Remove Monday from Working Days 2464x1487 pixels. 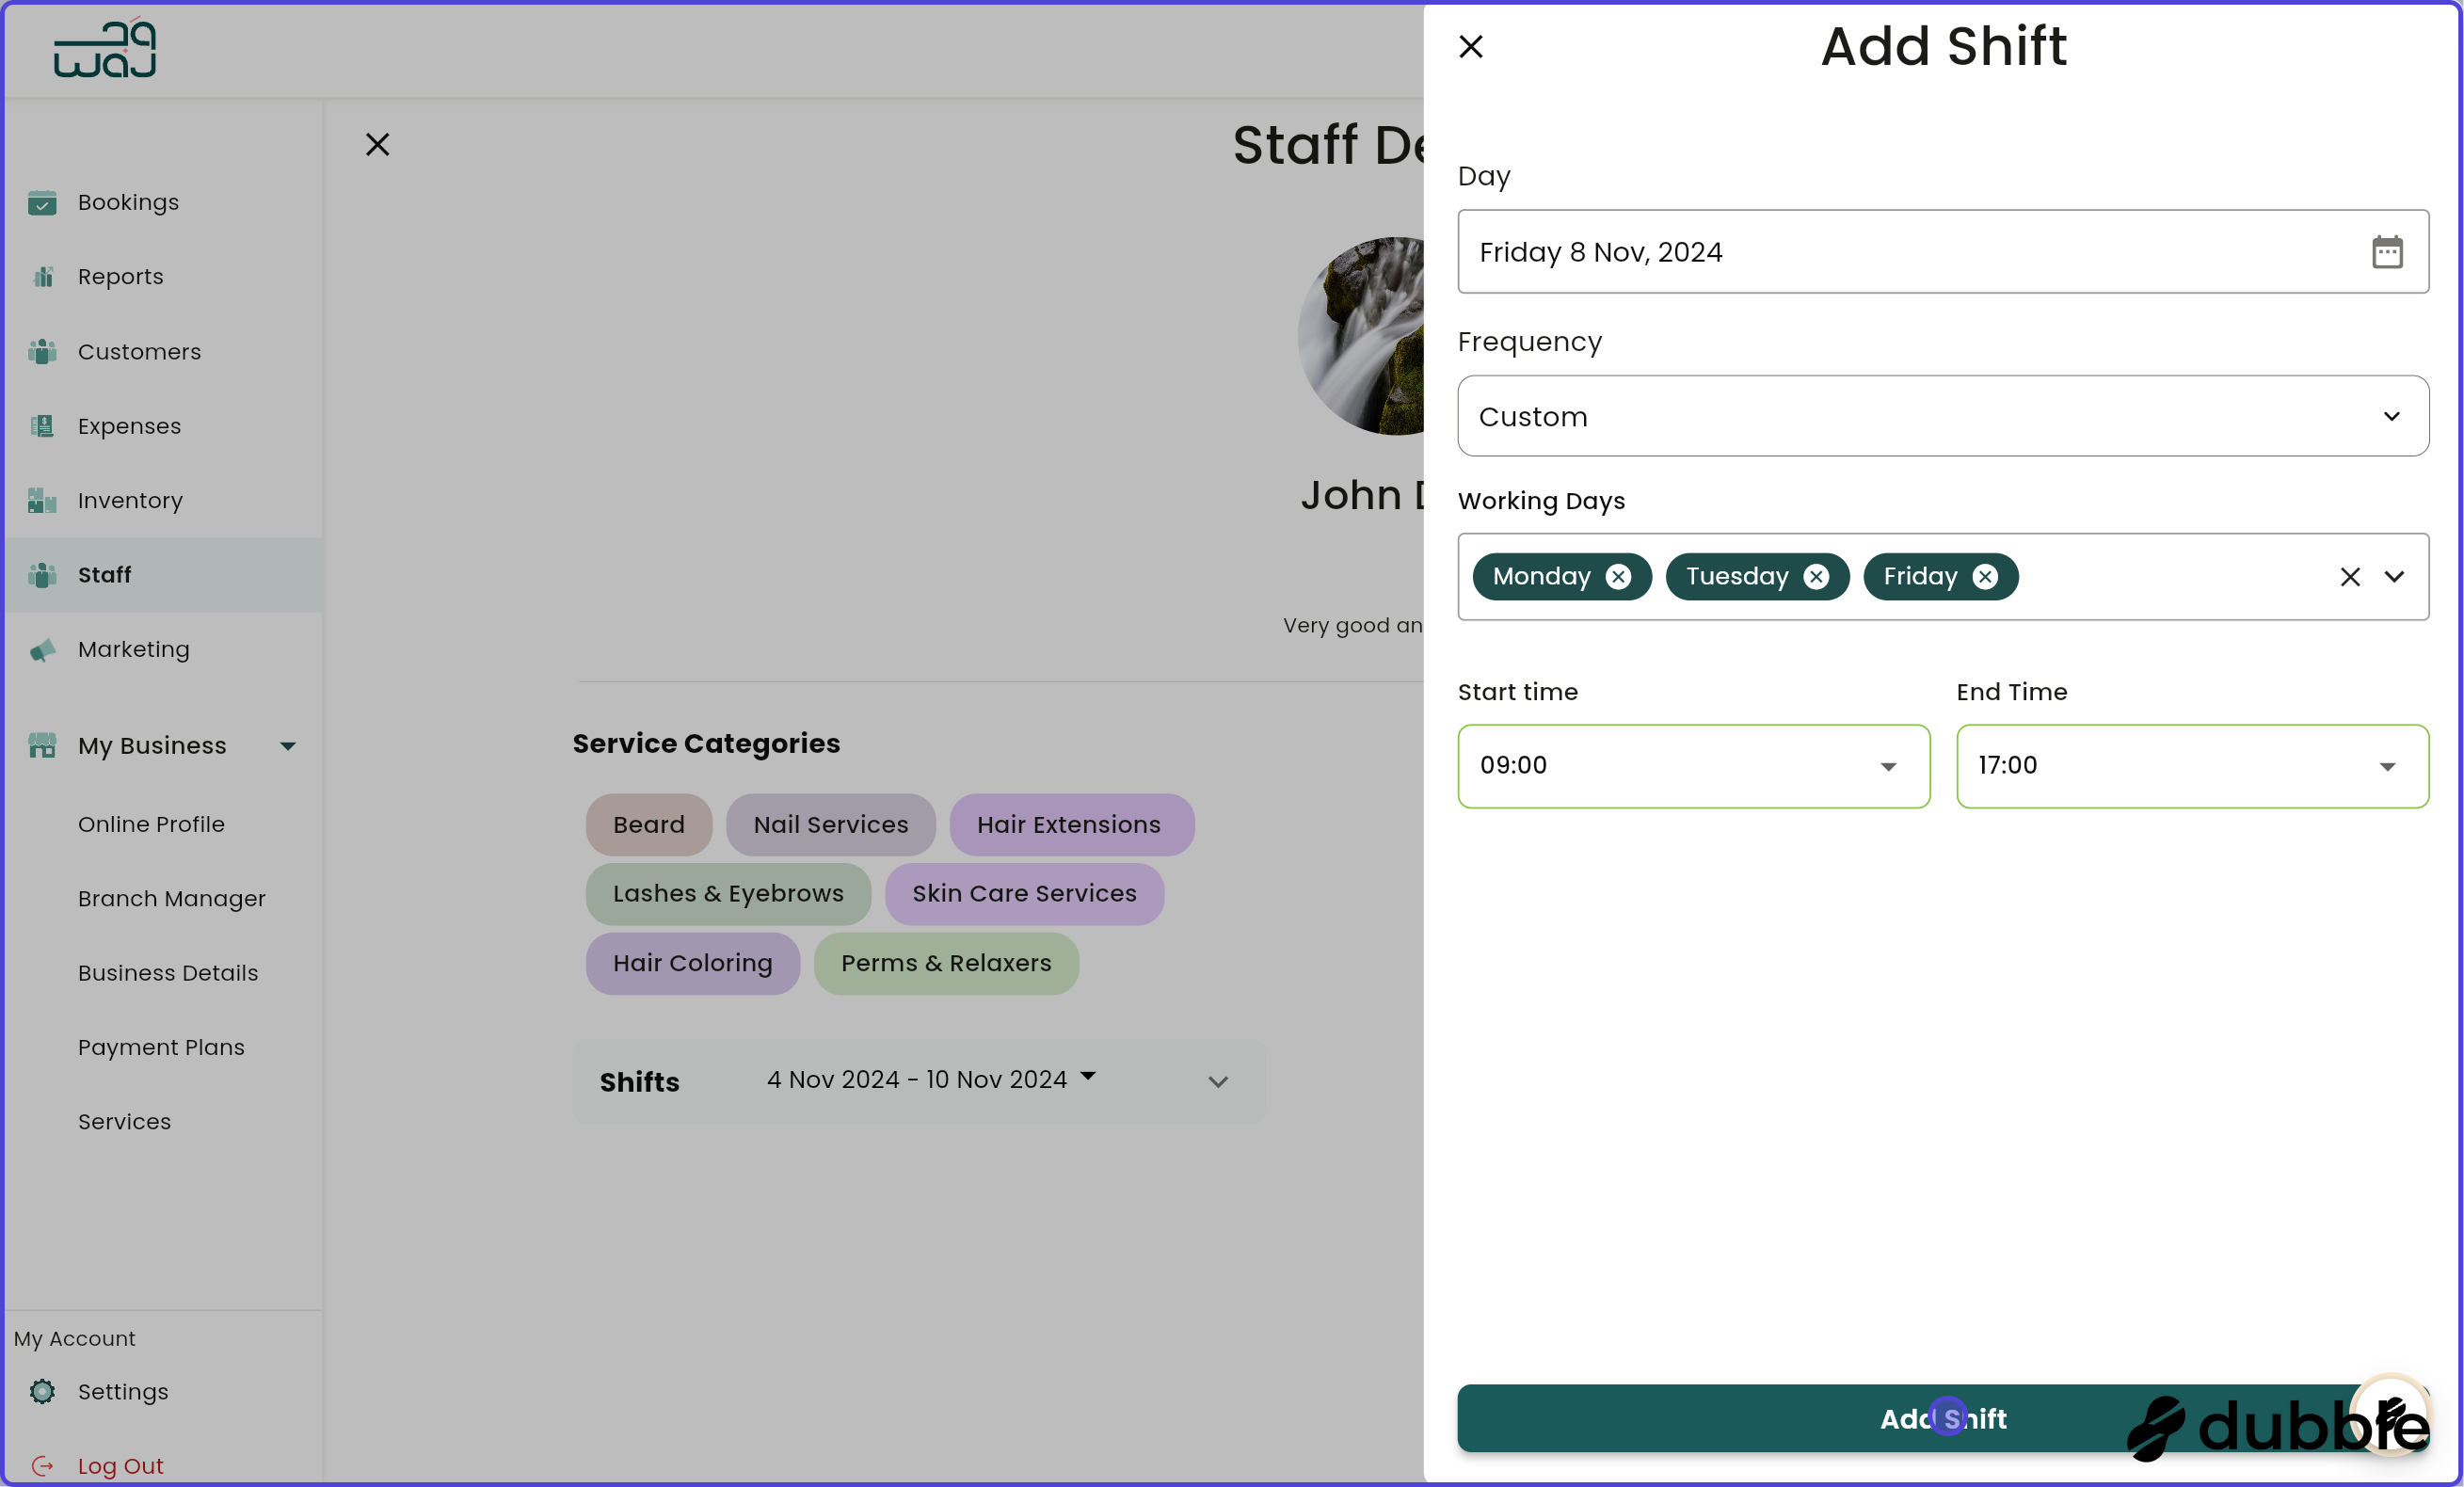point(1620,576)
